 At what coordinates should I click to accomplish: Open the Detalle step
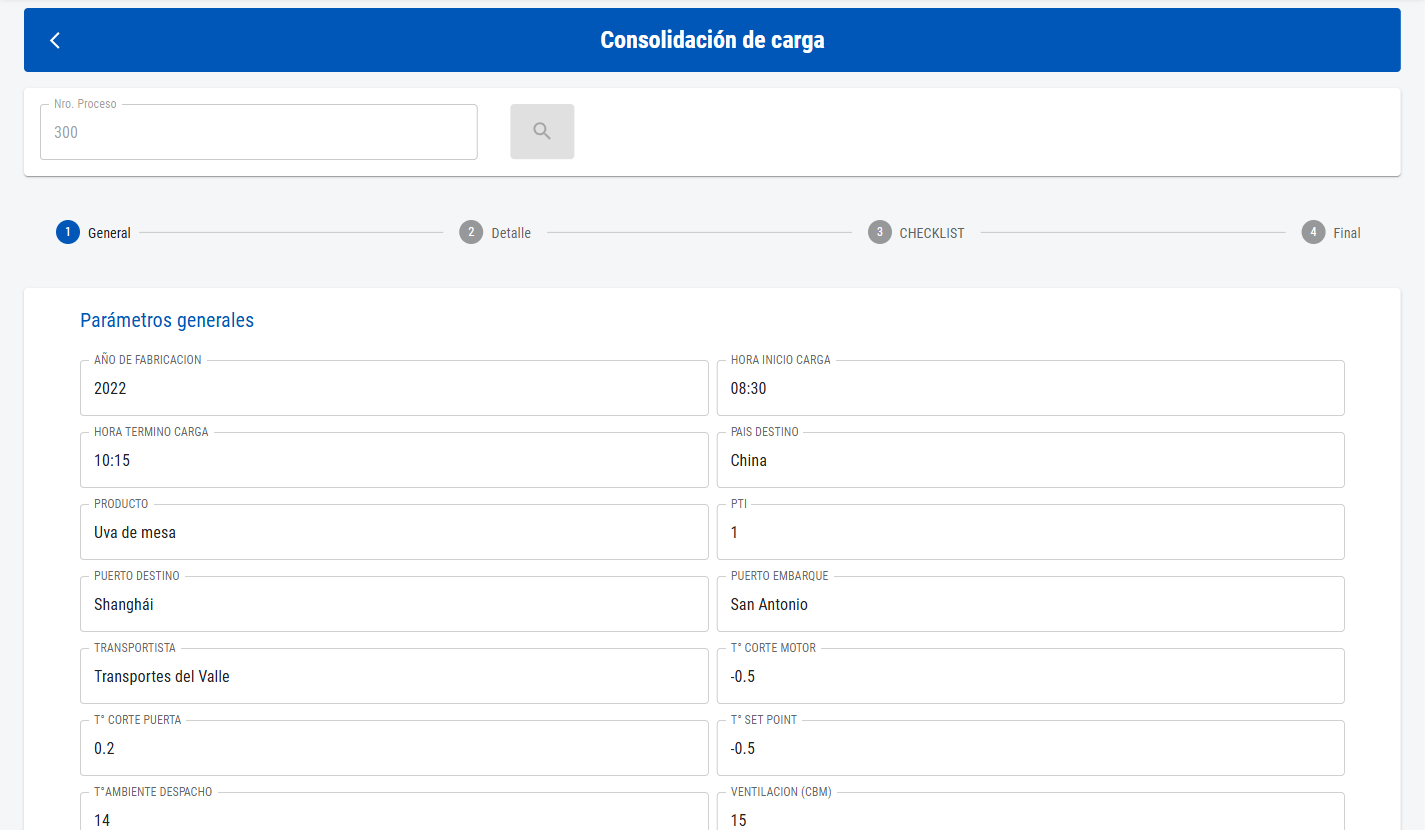coord(495,232)
